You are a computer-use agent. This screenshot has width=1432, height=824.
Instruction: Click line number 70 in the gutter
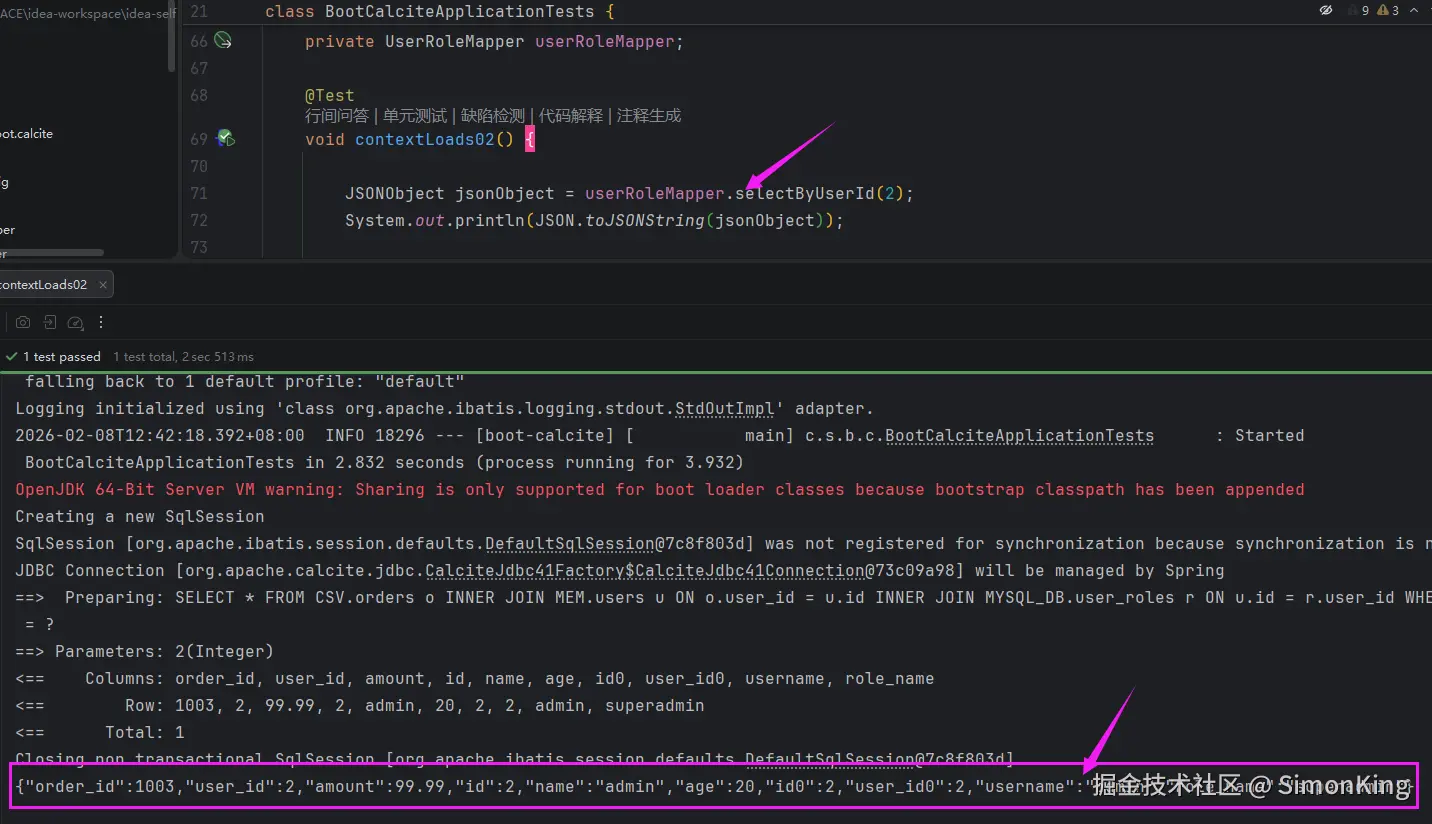tap(198, 166)
